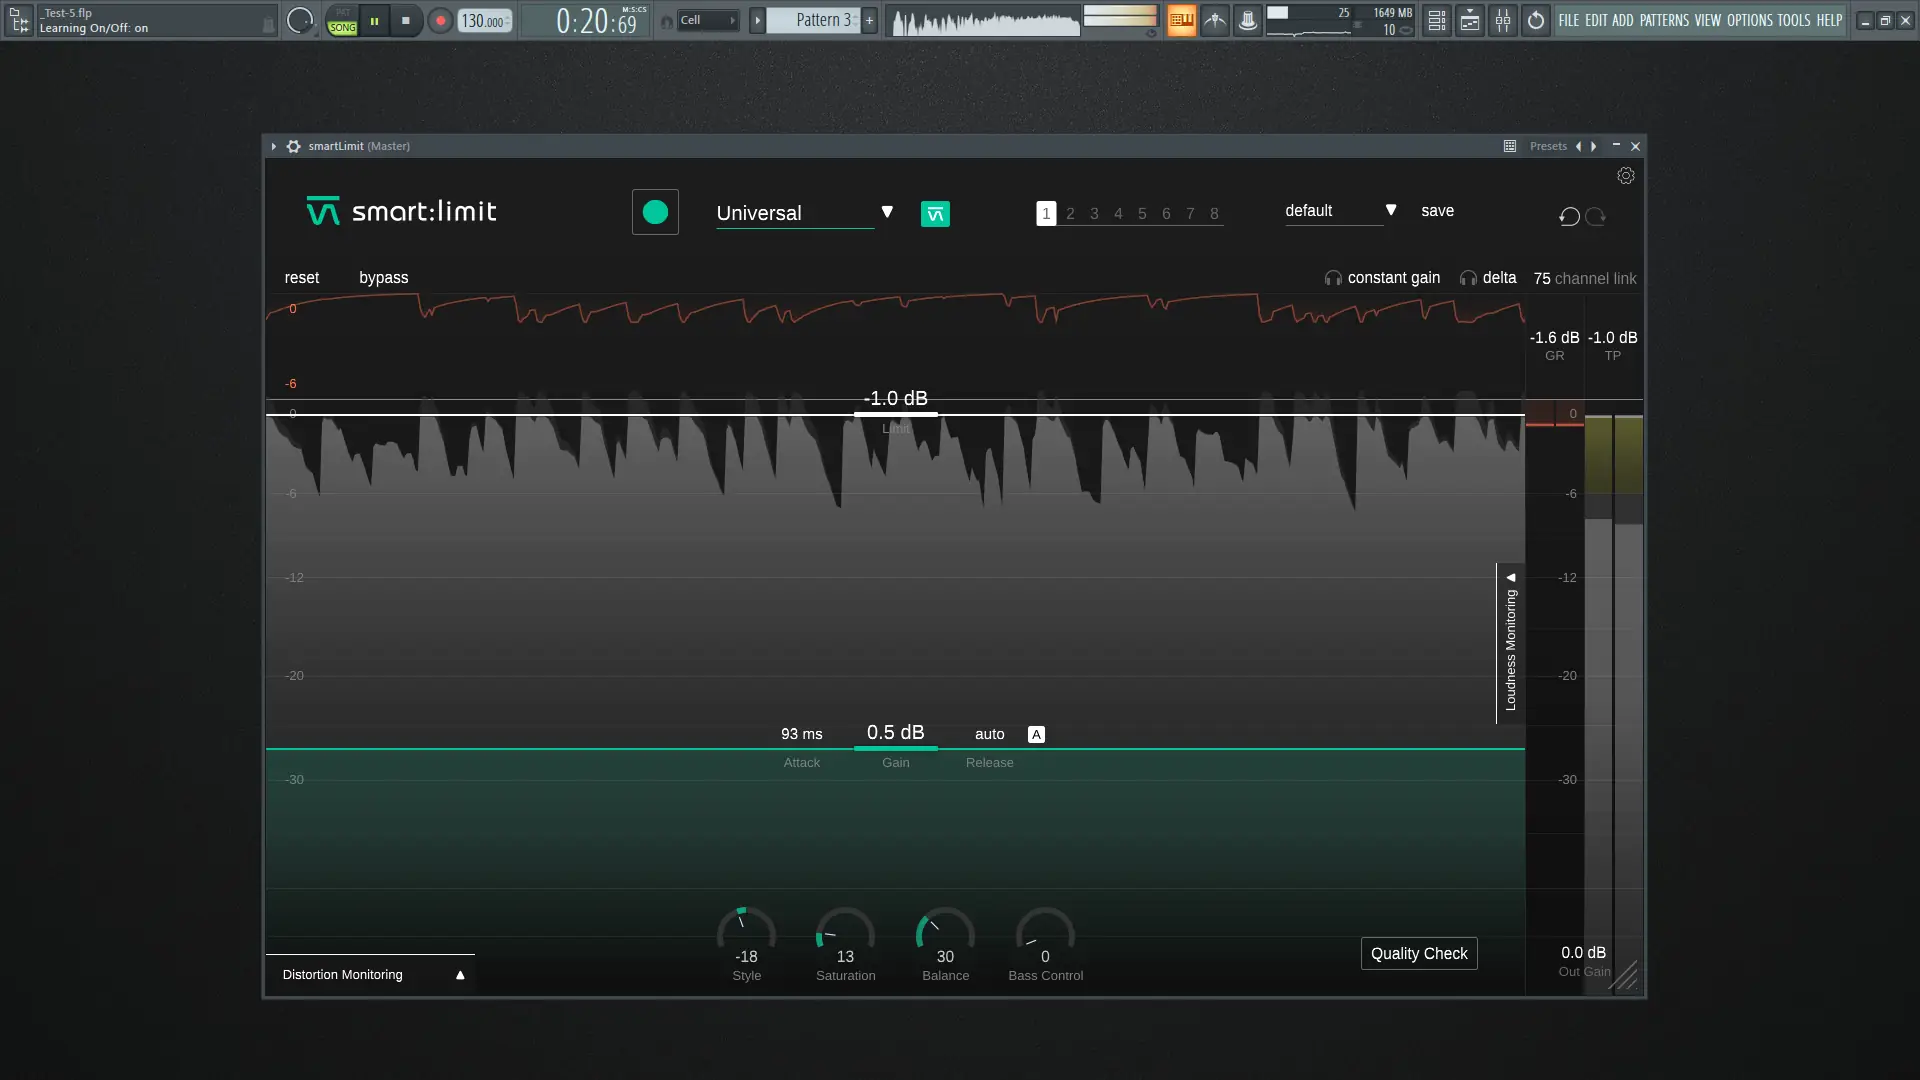Image resolution: width=1920 pixels, height=1080 pixels.
Task: Click the smart:limit learn record button
Action: pos(655,212)
